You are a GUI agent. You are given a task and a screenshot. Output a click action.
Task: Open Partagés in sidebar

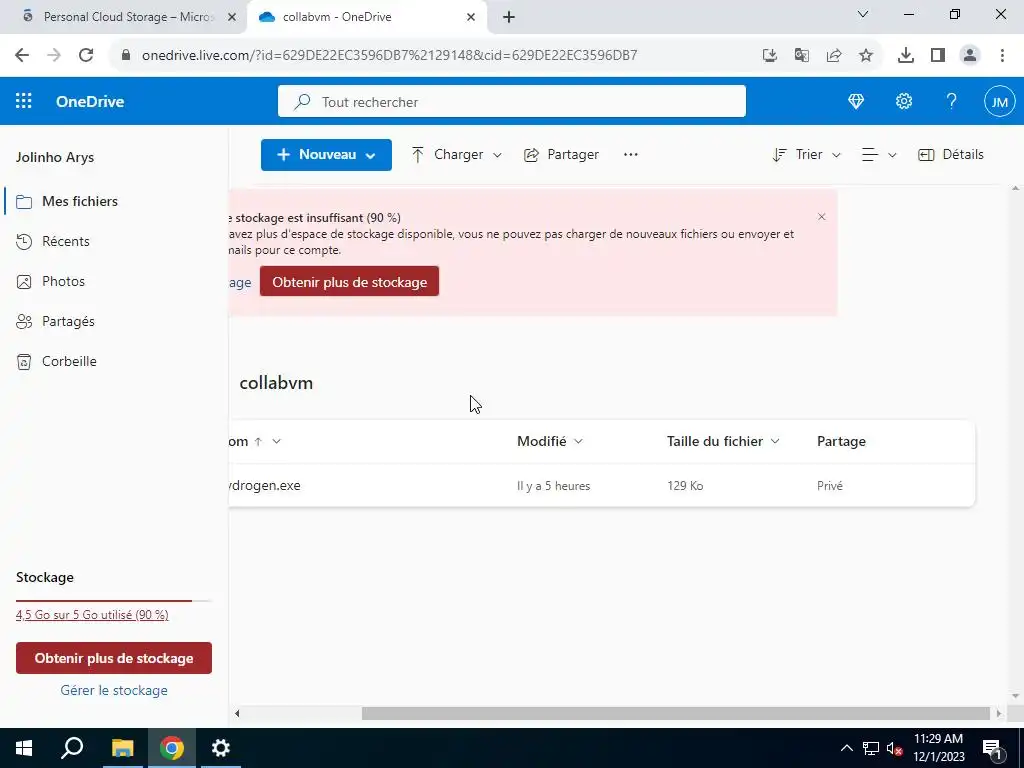68,321
